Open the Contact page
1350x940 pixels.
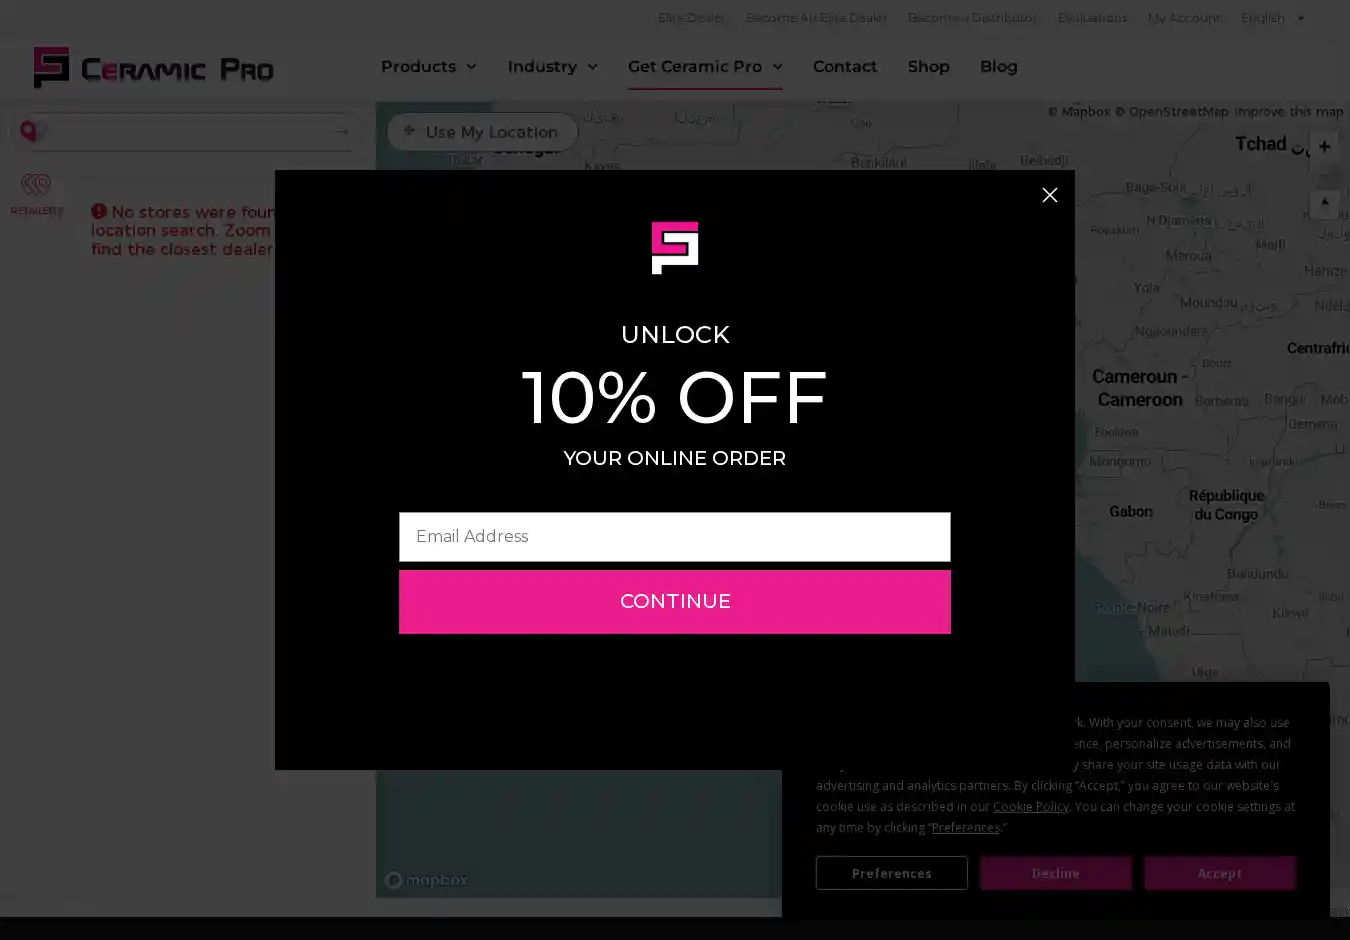coord(845,66)
